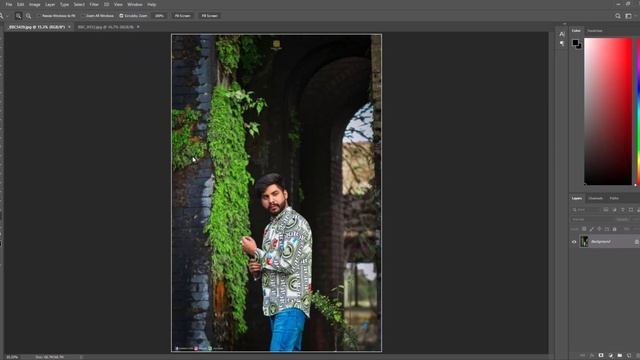The image size is (640, 360).
Task: Open the Character panel icon
Action: 562,34
